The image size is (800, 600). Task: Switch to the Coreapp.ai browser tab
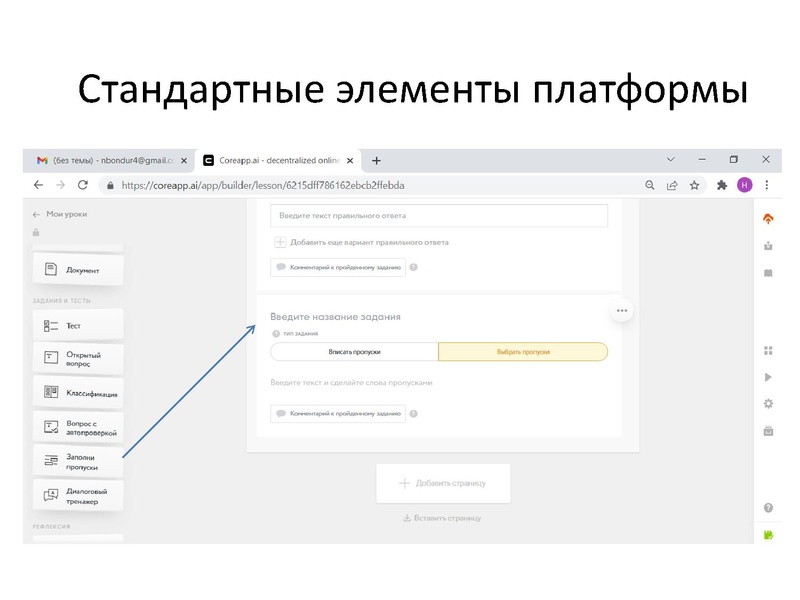[x=268, y=158]
